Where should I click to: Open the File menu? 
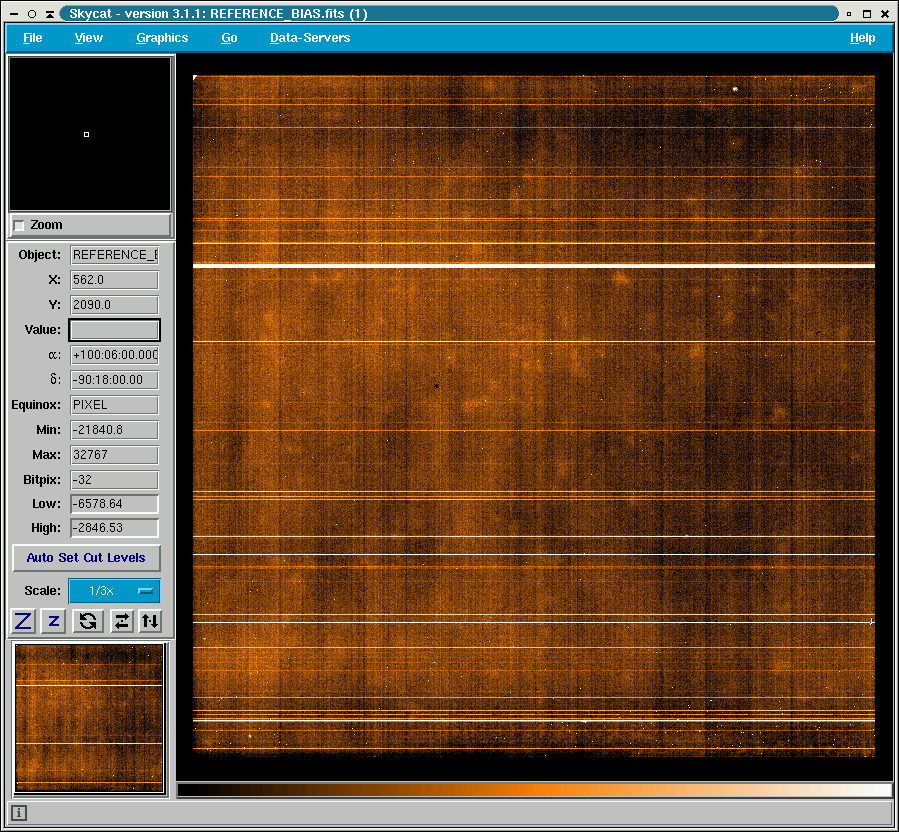click(x=32, y=38)
